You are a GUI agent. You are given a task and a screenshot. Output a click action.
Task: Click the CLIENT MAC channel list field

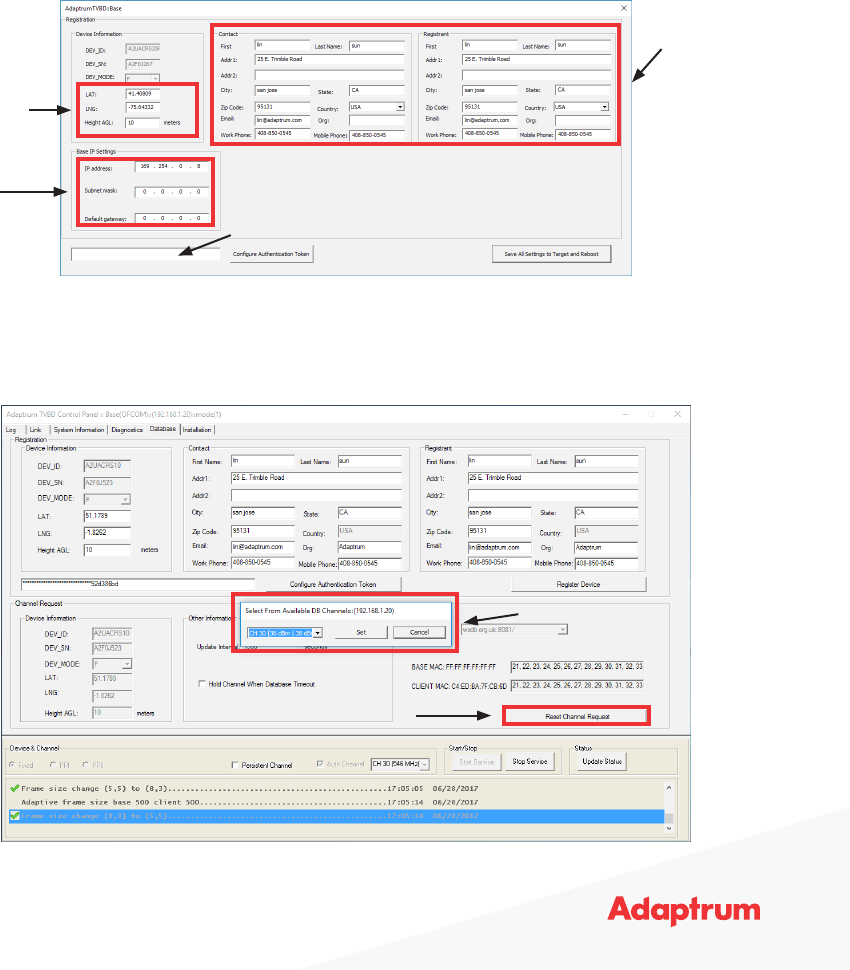coord(577,685)
